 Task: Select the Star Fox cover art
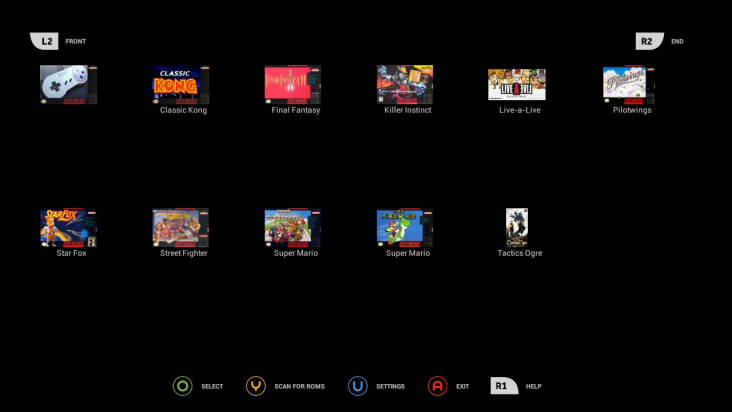pos(69,228)
